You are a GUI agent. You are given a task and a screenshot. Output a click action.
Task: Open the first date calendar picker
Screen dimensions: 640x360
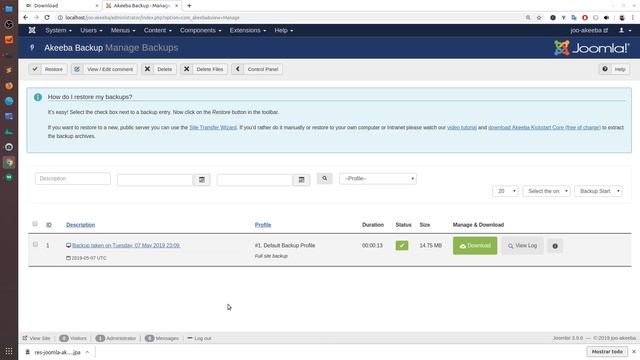202,180
